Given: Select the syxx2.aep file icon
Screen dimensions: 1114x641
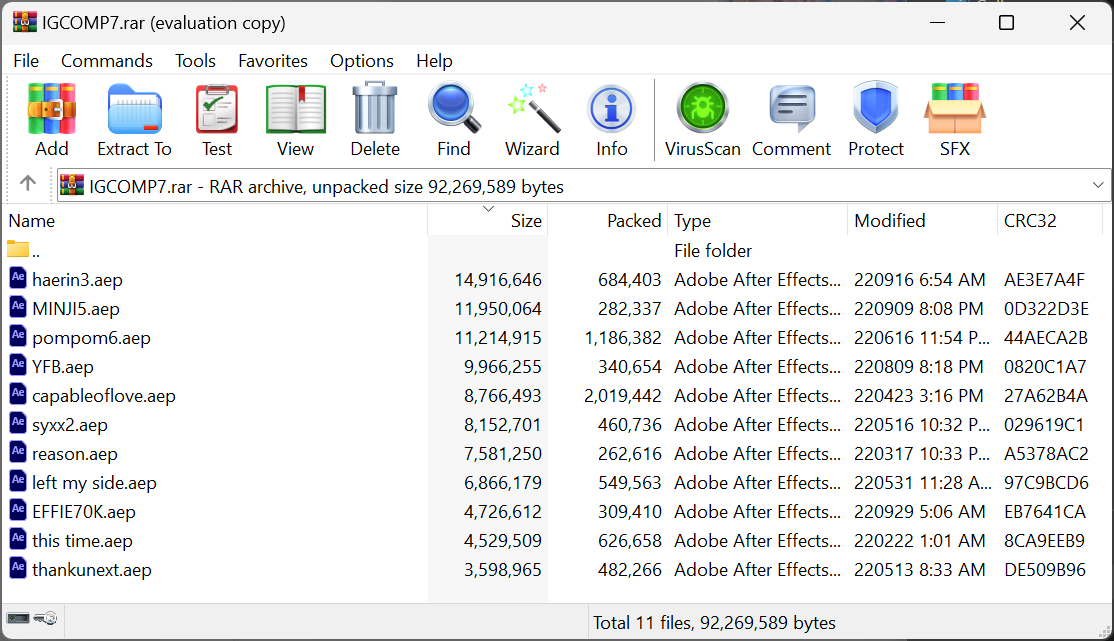Looking at the screenshot, I should (x=18, y=424).
